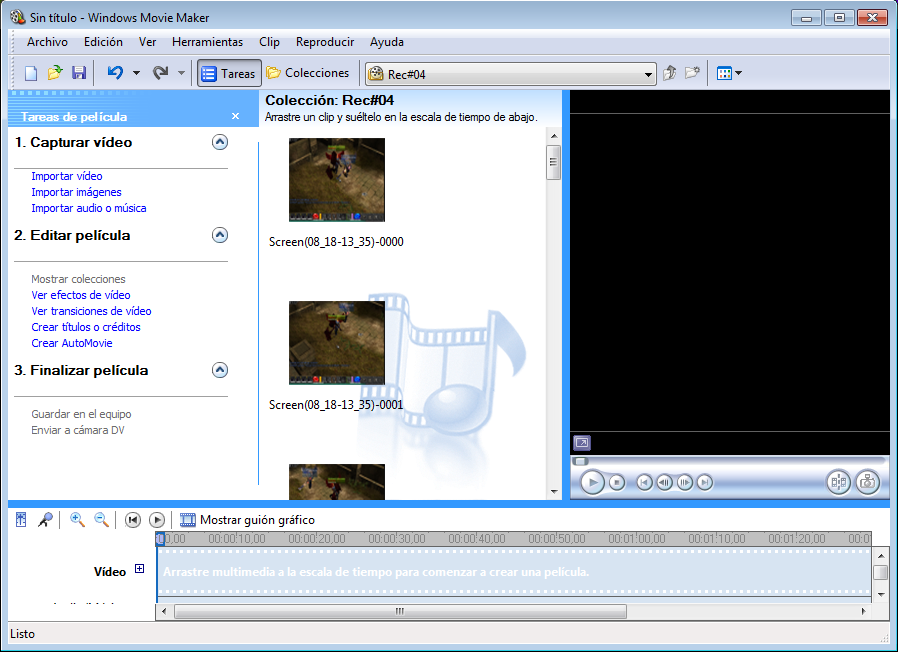Click the timeline ruler at 00:00:30,00
This screenshot has height=652, width=898.
pyautogui.click(x=397, y=539)
